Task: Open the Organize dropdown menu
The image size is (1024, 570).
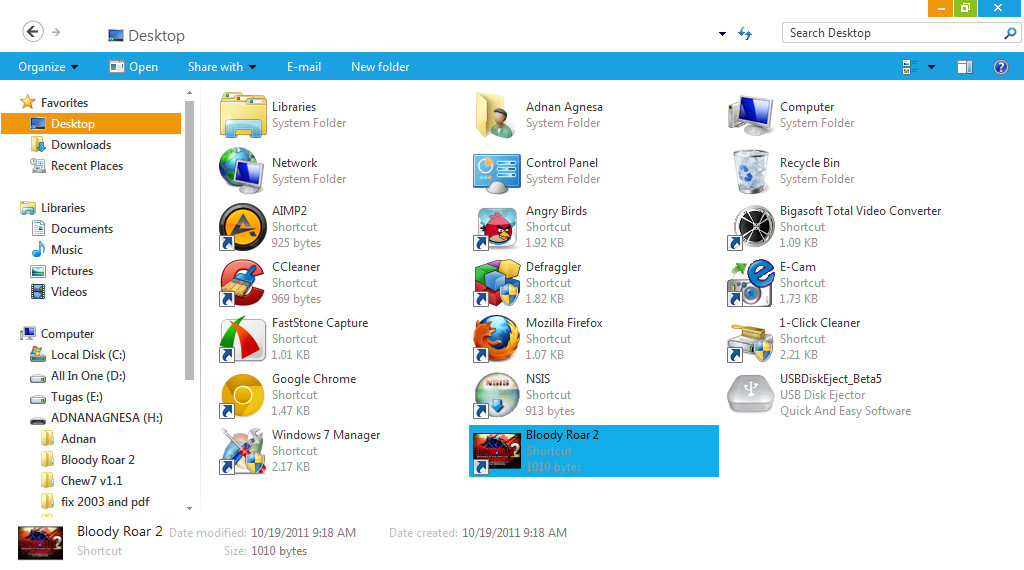Action: tap(48, 67)
